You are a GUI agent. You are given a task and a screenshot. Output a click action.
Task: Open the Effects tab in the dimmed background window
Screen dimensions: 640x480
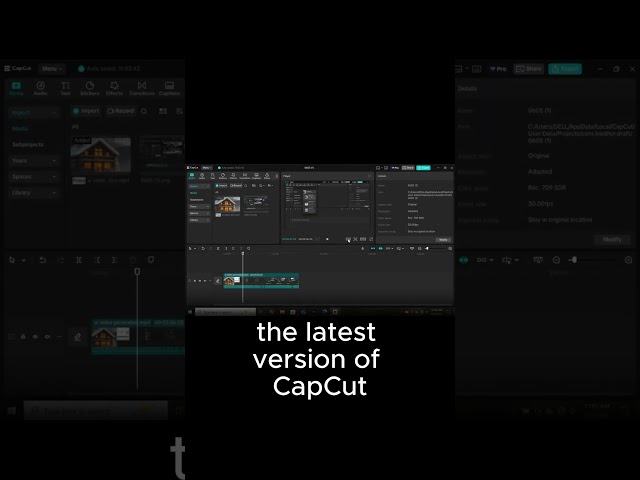(114, 88)
